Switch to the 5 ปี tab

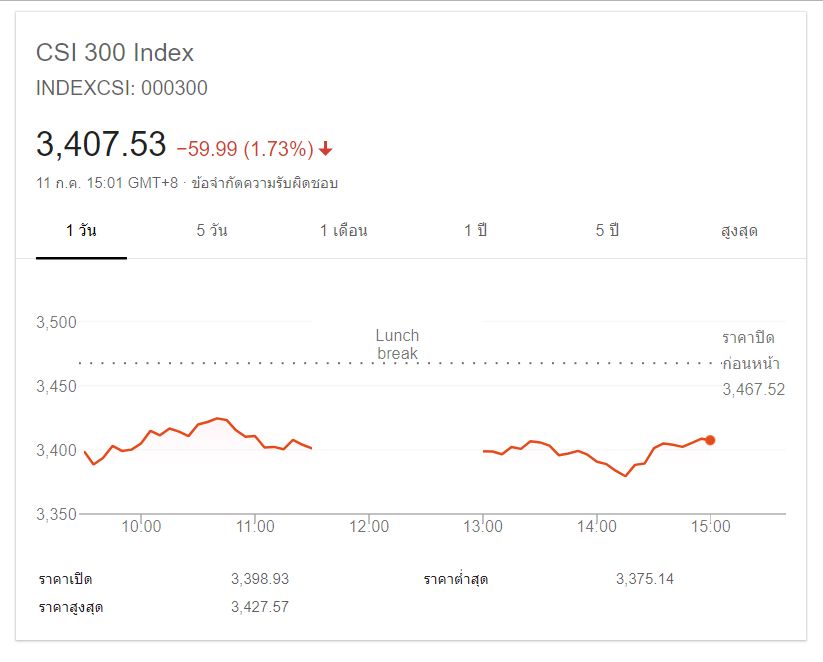607,231
